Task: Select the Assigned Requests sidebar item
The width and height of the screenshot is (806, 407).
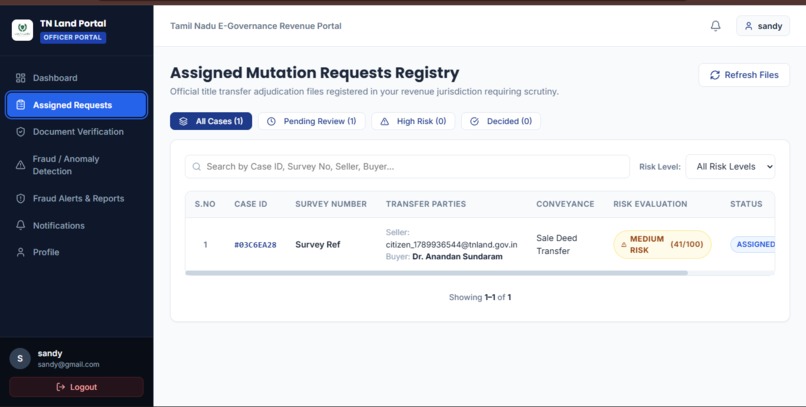Action: 77,105
